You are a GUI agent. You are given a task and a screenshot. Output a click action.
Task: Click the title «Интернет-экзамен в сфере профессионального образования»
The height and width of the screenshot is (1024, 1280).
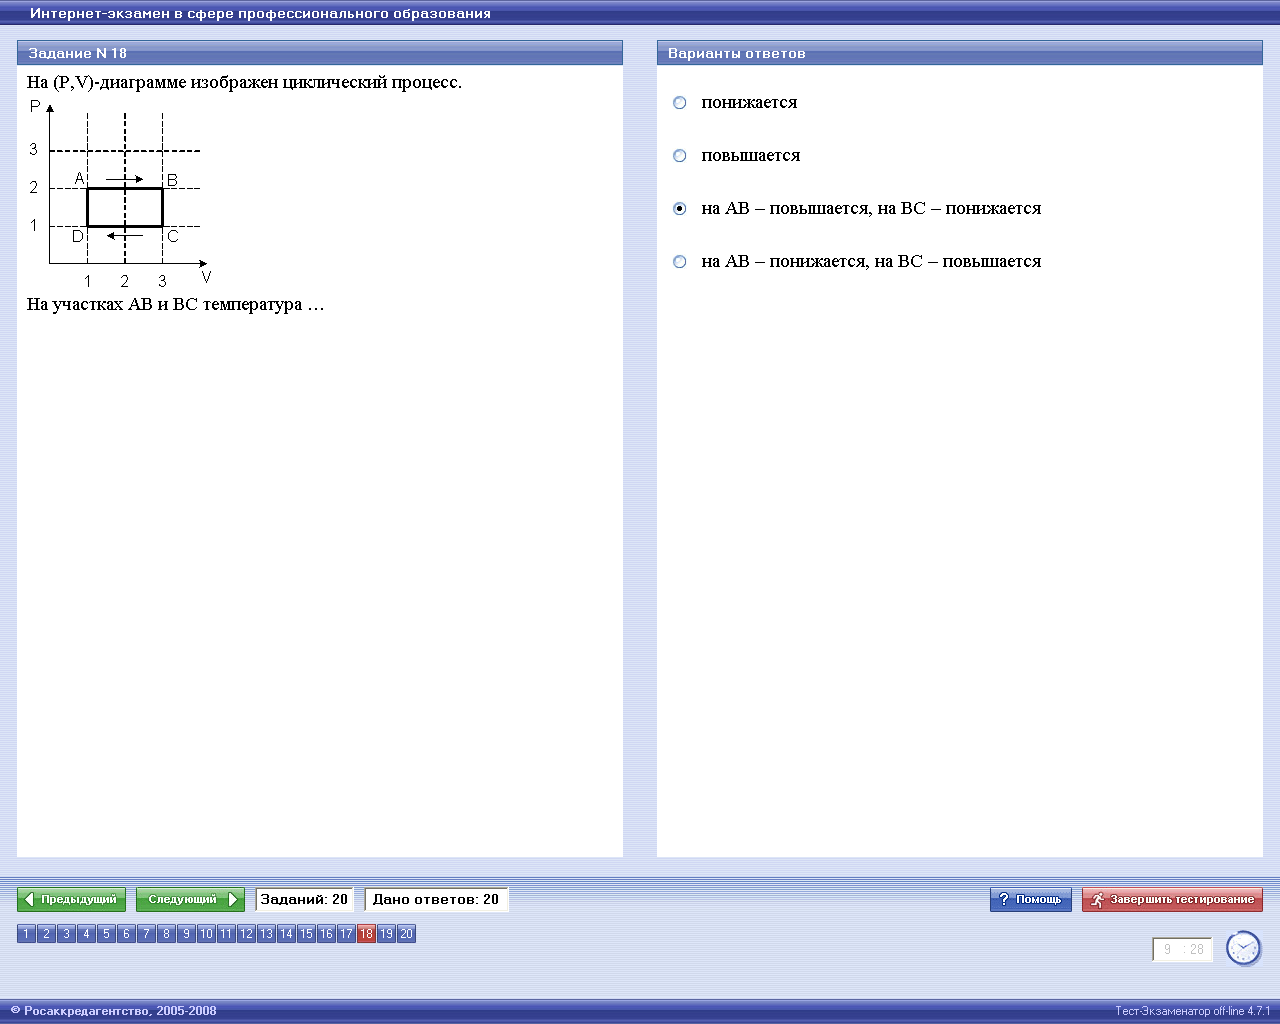(x=260, y=14)
